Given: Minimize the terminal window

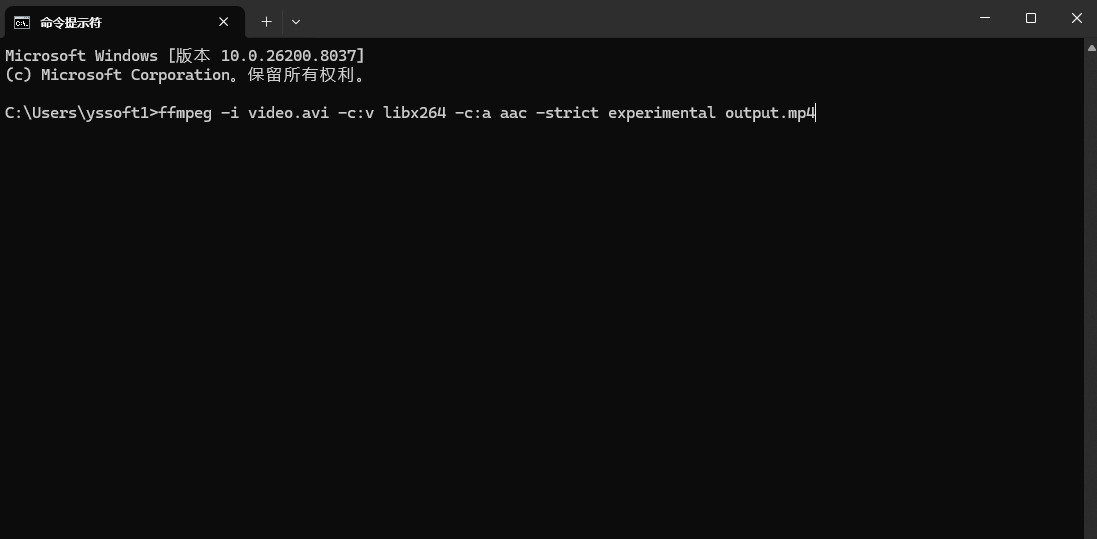Looking at the screenshot, I should click(x=984, y=18).
